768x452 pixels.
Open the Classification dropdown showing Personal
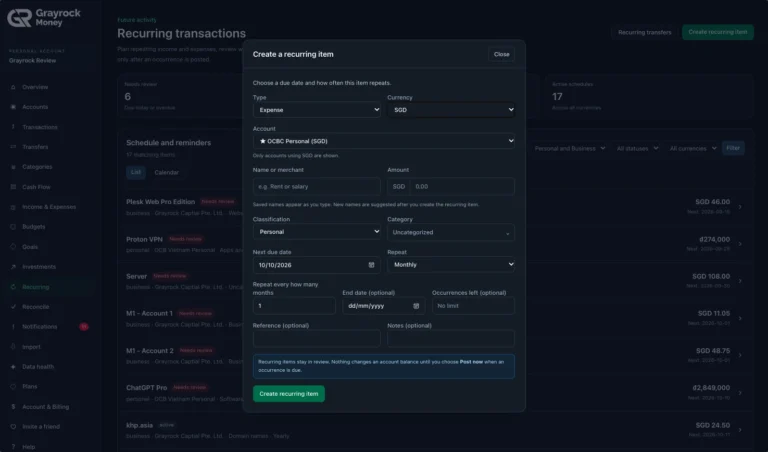(x=316, y=232)
